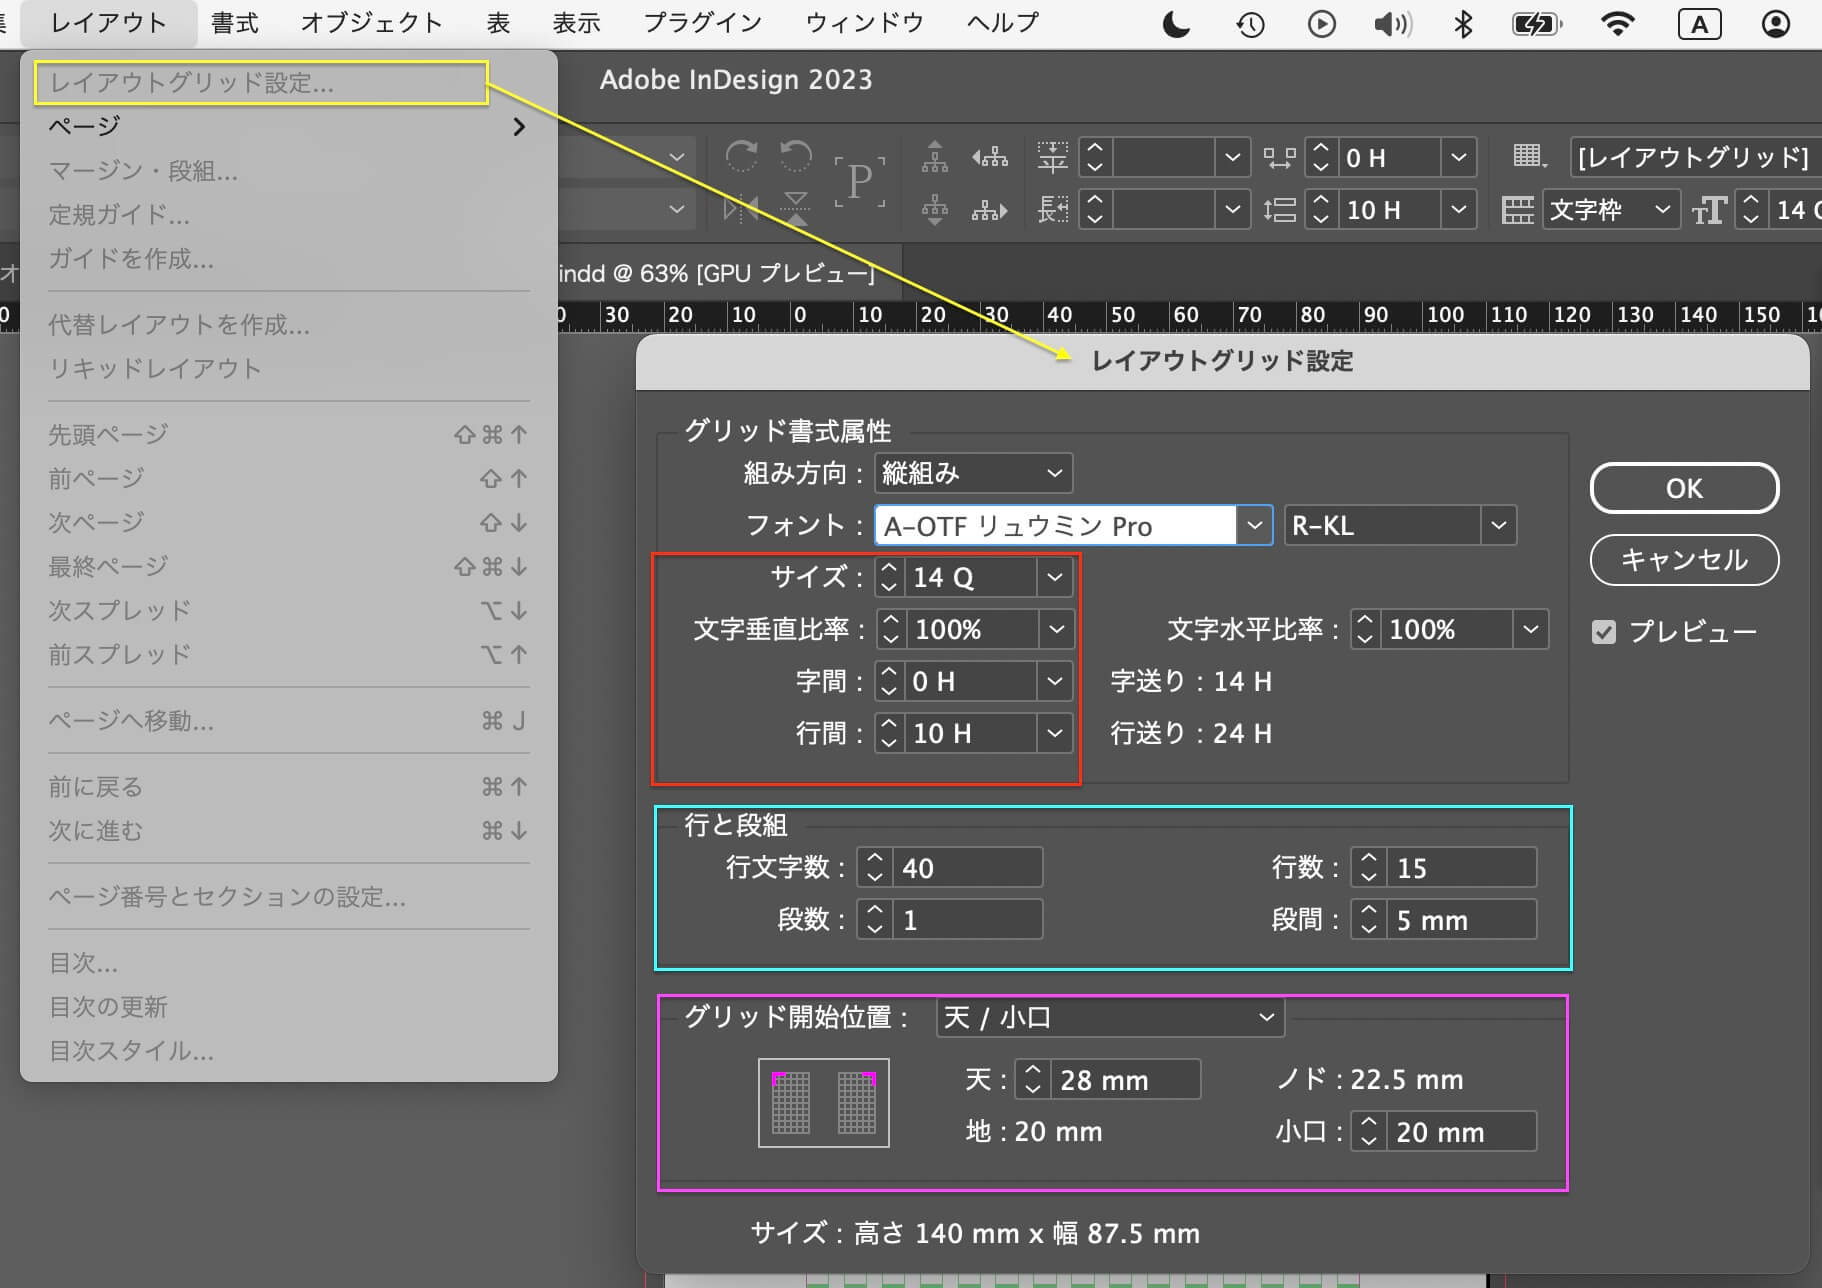Click the line aki icon in control bar
1822x1288 pixels.
[1279, 210]
